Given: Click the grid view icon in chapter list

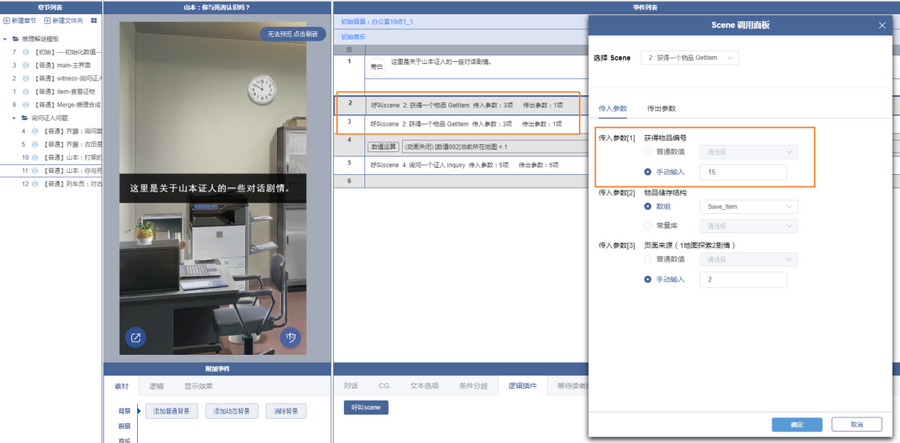Looking at the screenshot, I should [x=94, y=20].
